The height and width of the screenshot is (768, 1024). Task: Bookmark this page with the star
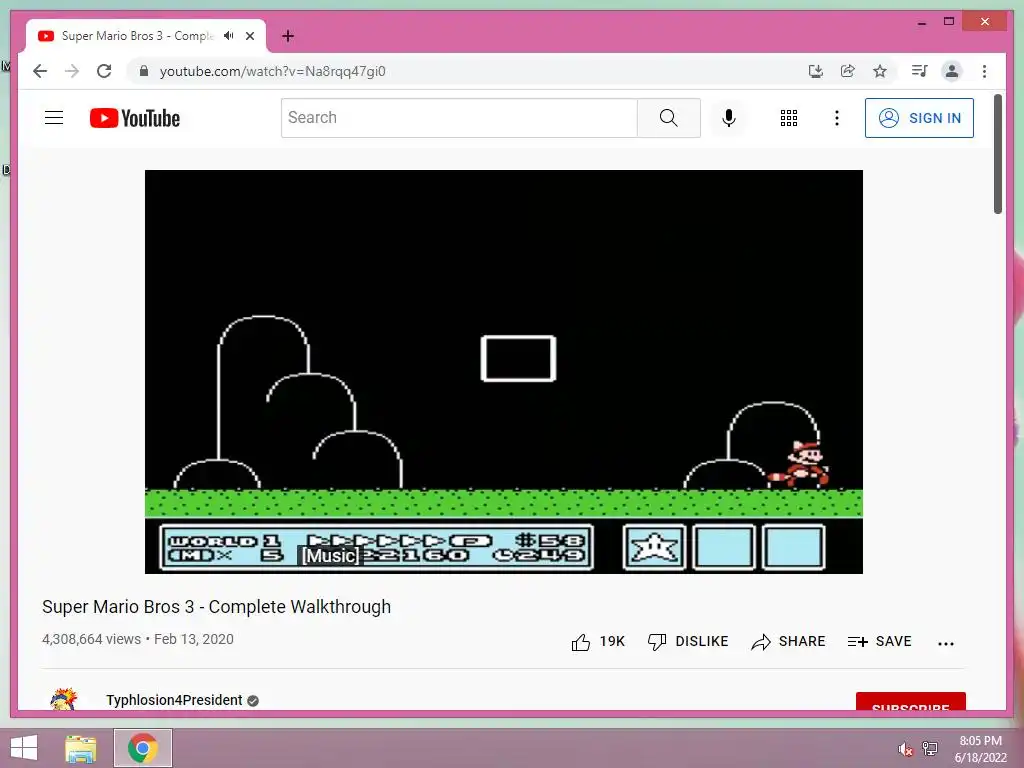tap(880, 71)
